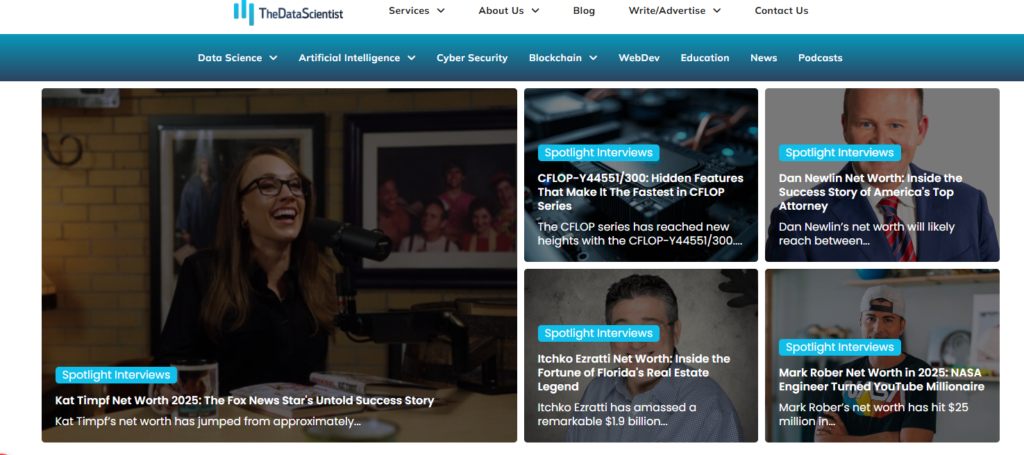Open the Blockchain dropdown chevron
This screenshot has width=1024, height=455.
593,58
